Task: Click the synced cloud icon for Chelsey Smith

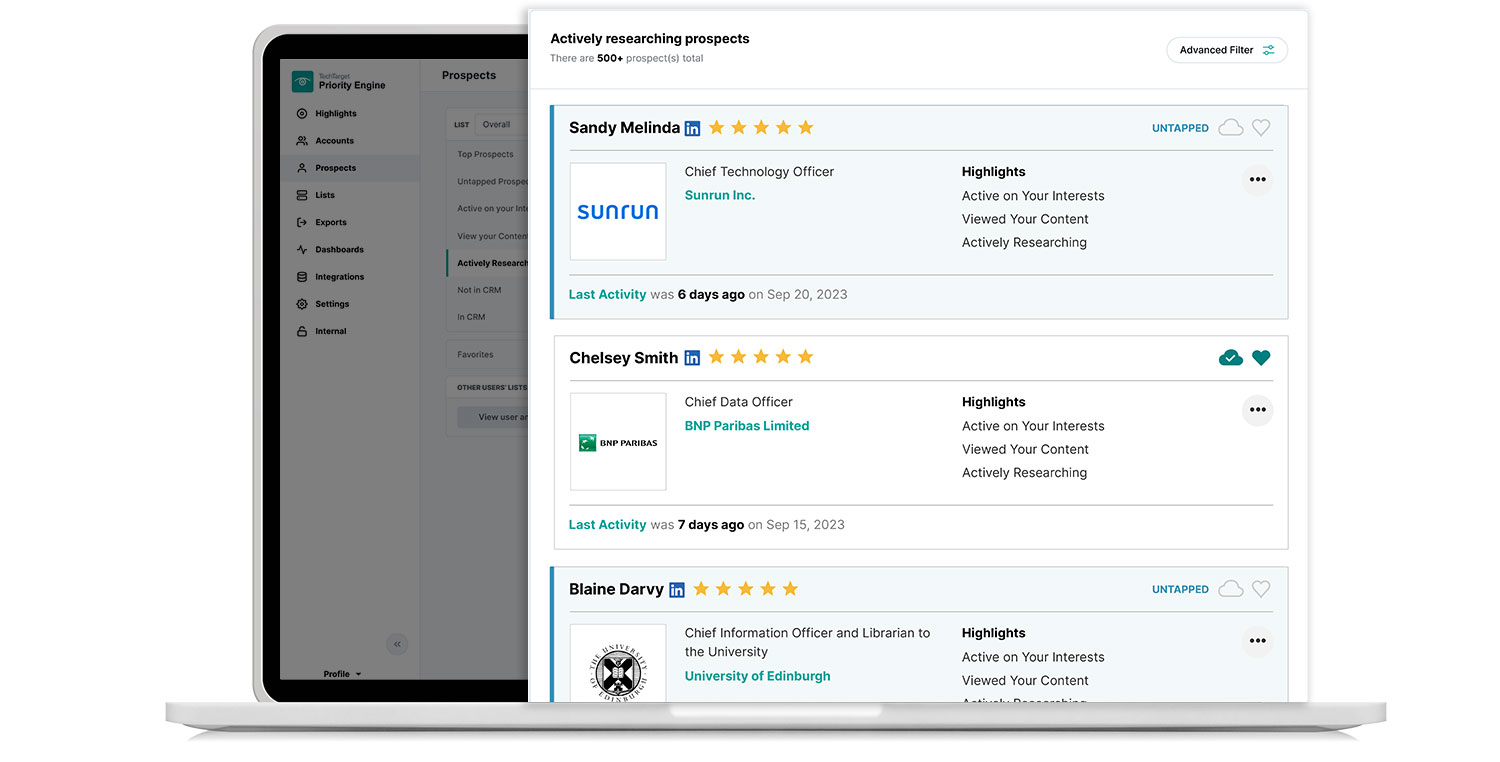Action: pos(1231,358)
